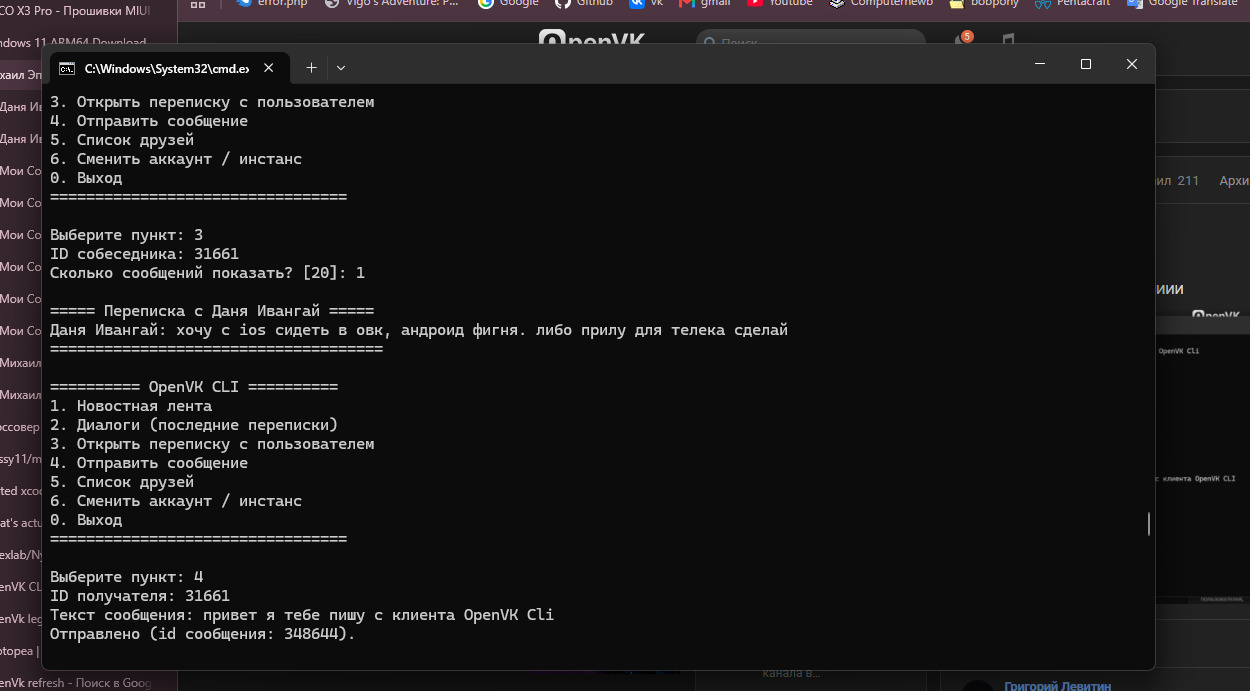Click 'Отправлено (id сообщения: 348644).' line
Viewport: 1250px width, 691px height.
pyautogui.click(x=203, y=634)
